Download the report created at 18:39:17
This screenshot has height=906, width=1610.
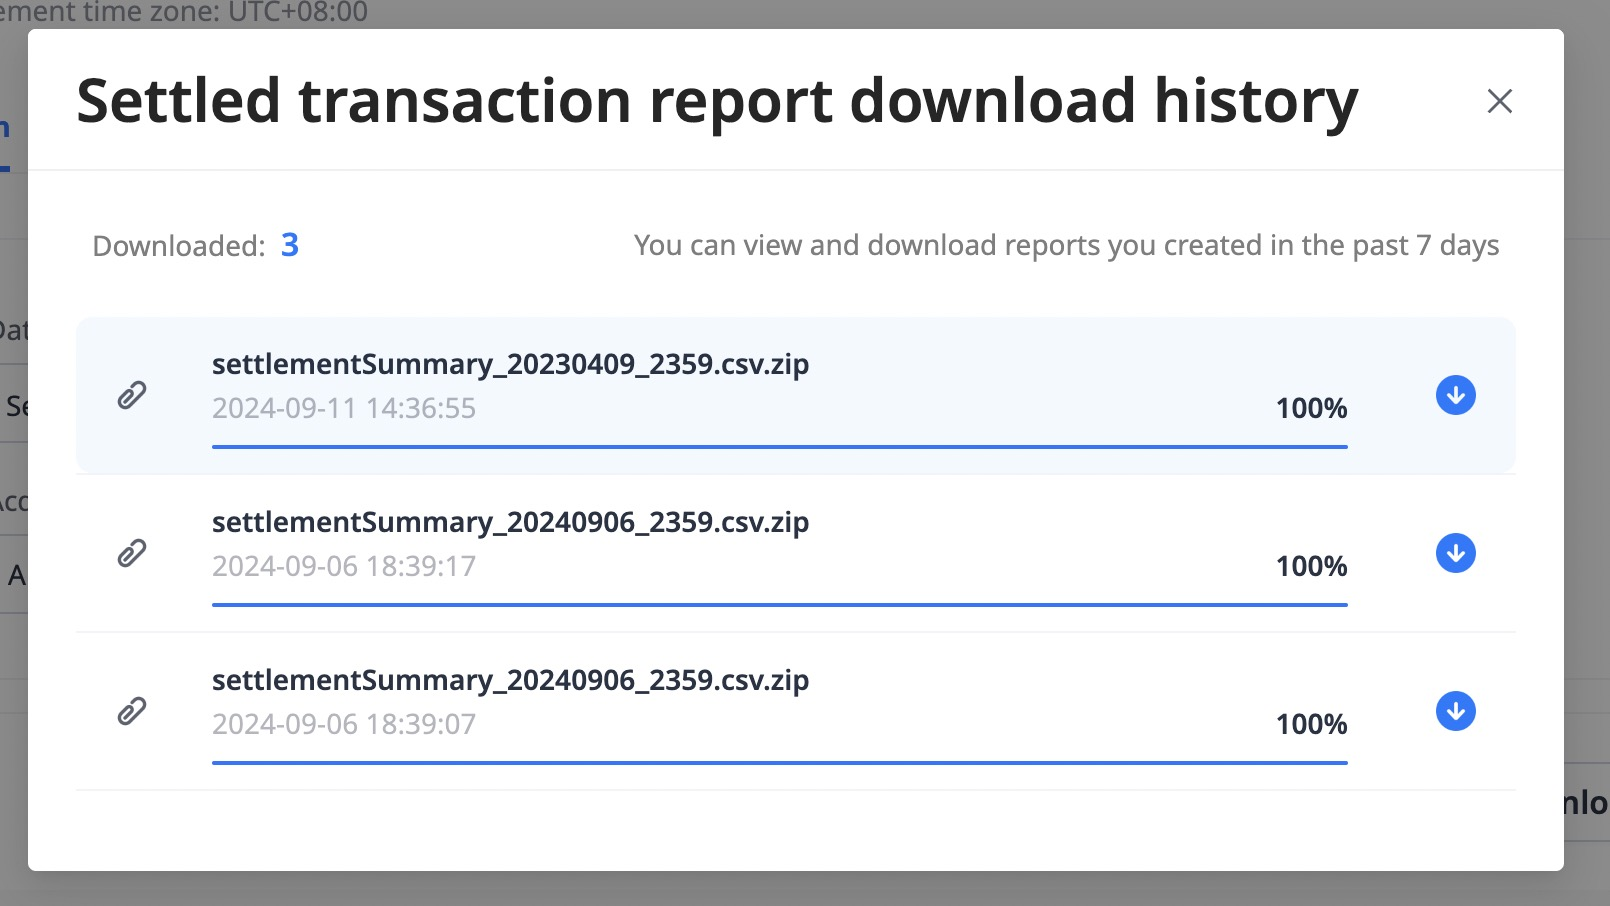coord(1455,553)
